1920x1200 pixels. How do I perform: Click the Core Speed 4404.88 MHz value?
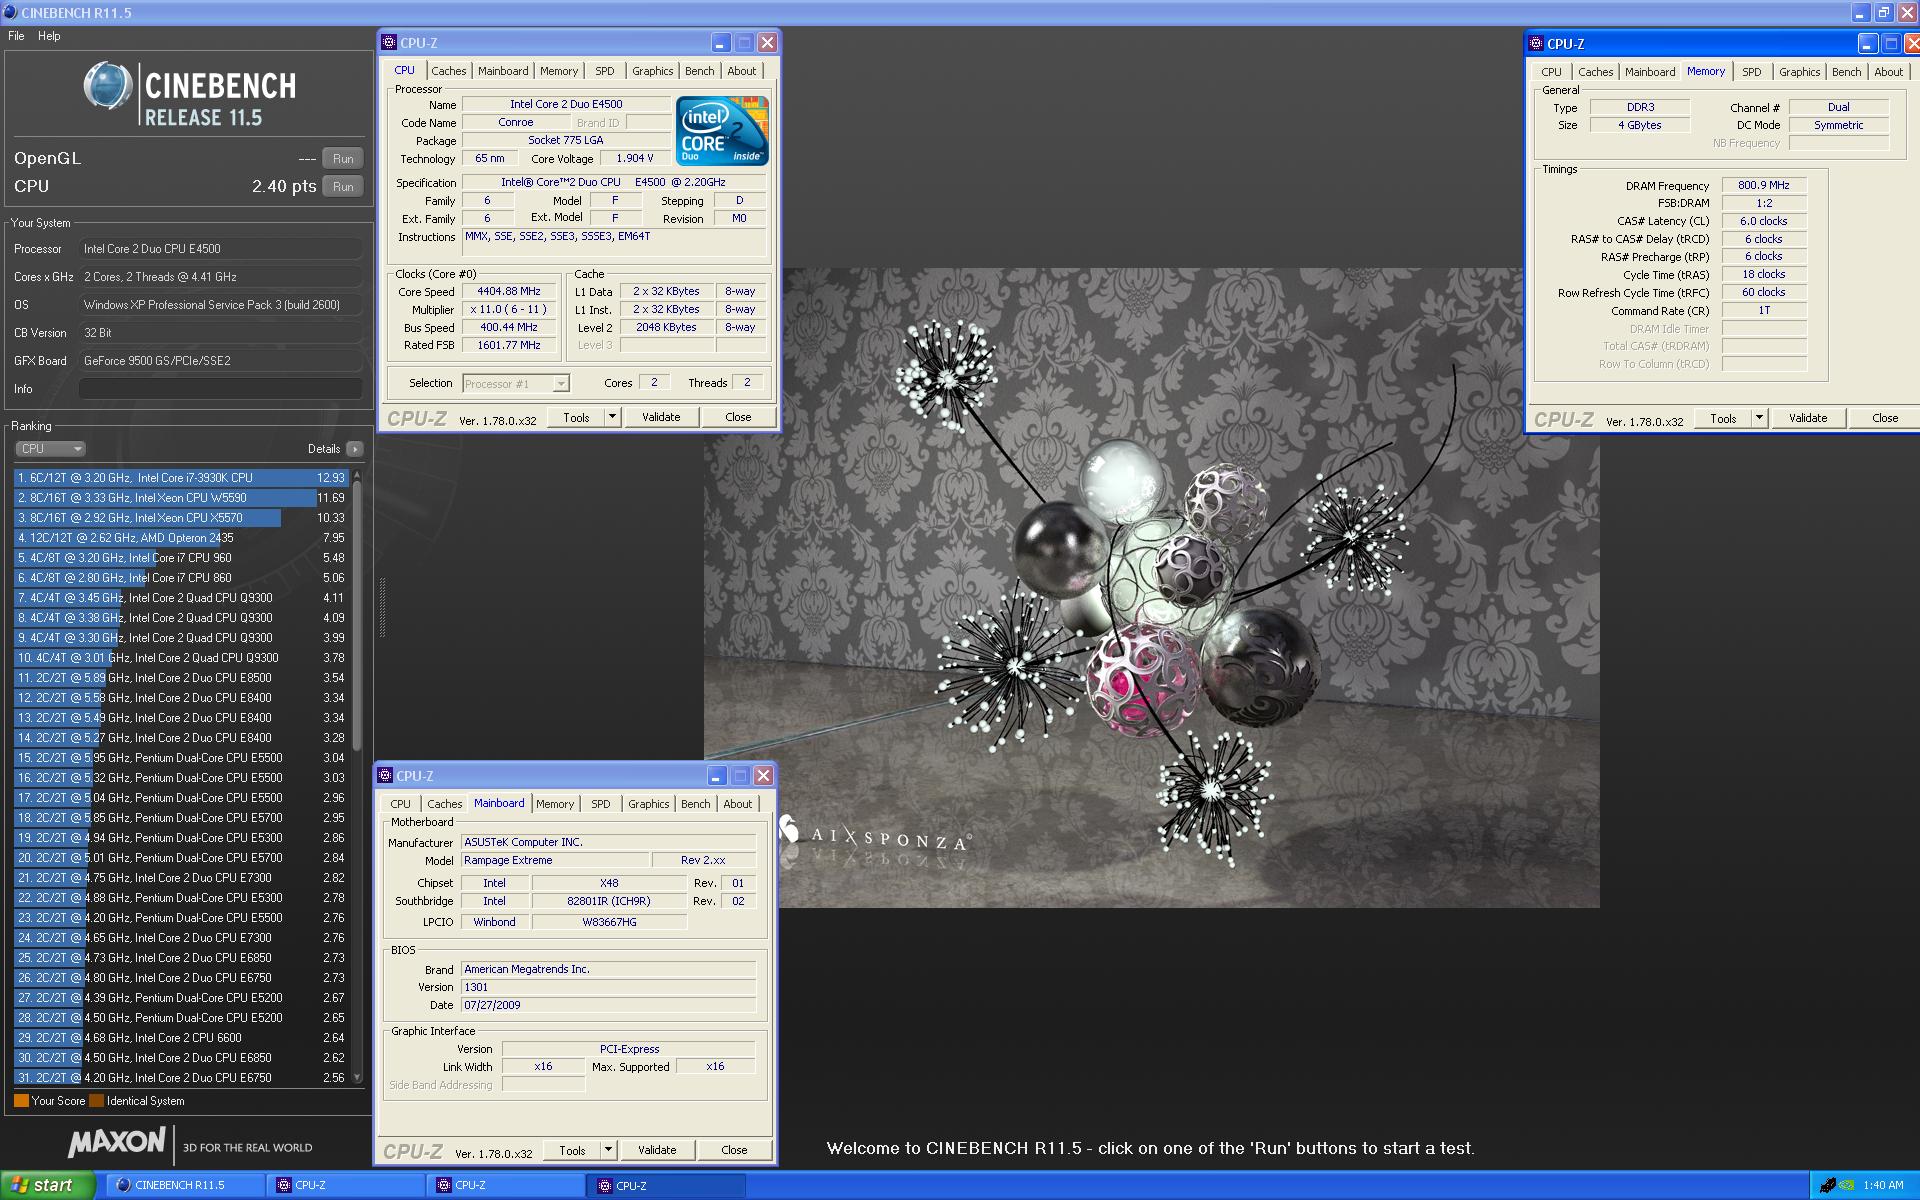[508, 292]
